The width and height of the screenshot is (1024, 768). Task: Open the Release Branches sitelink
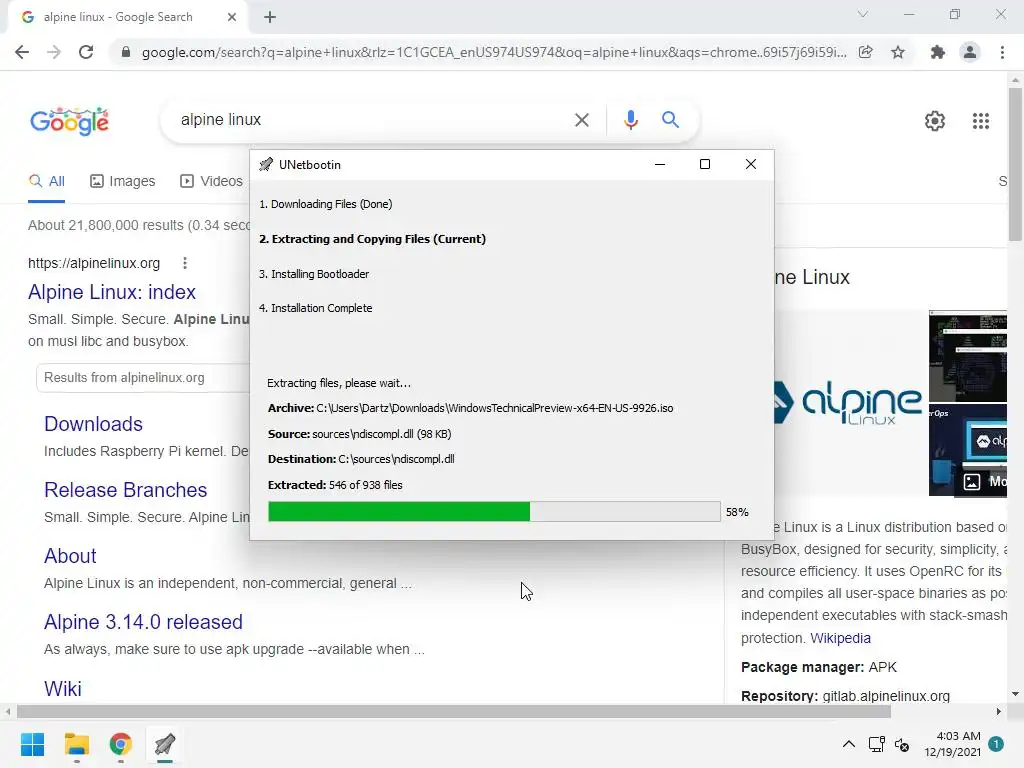tap(125, 490)
